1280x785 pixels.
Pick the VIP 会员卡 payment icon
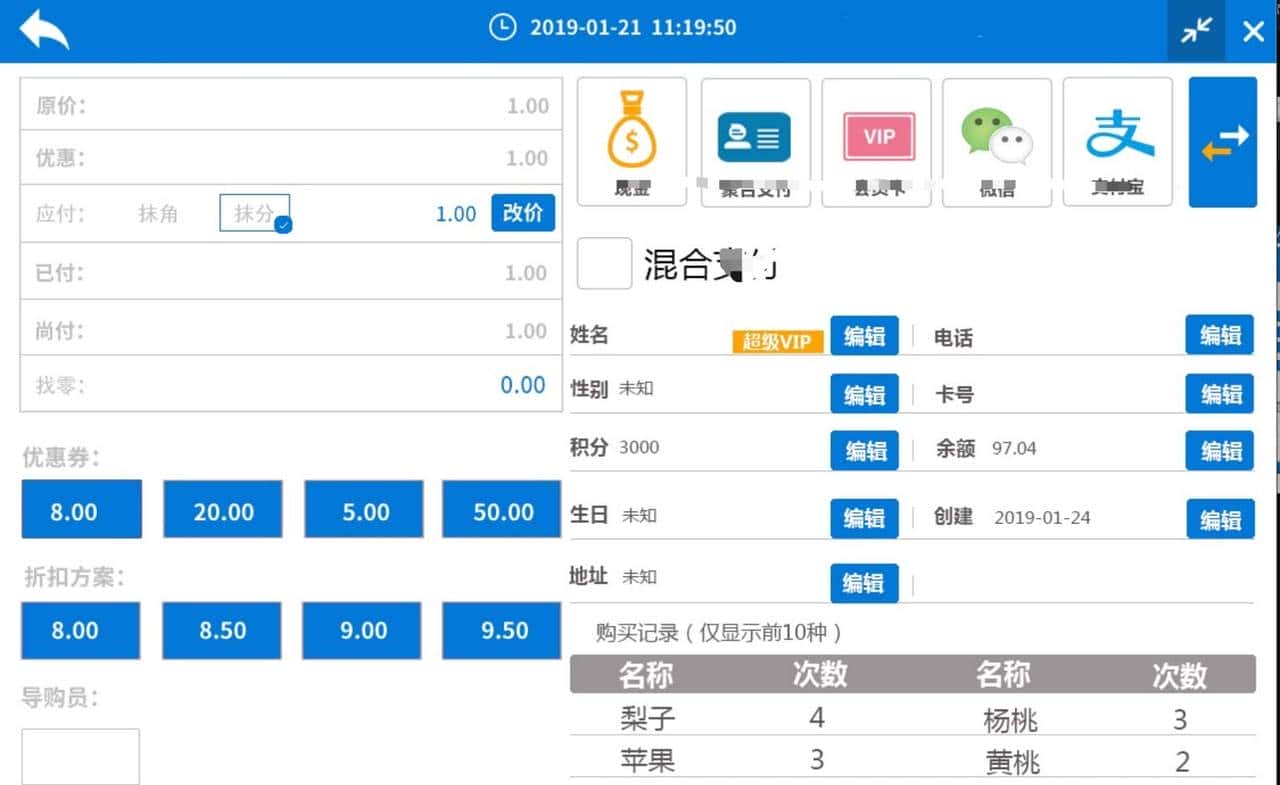877,140
